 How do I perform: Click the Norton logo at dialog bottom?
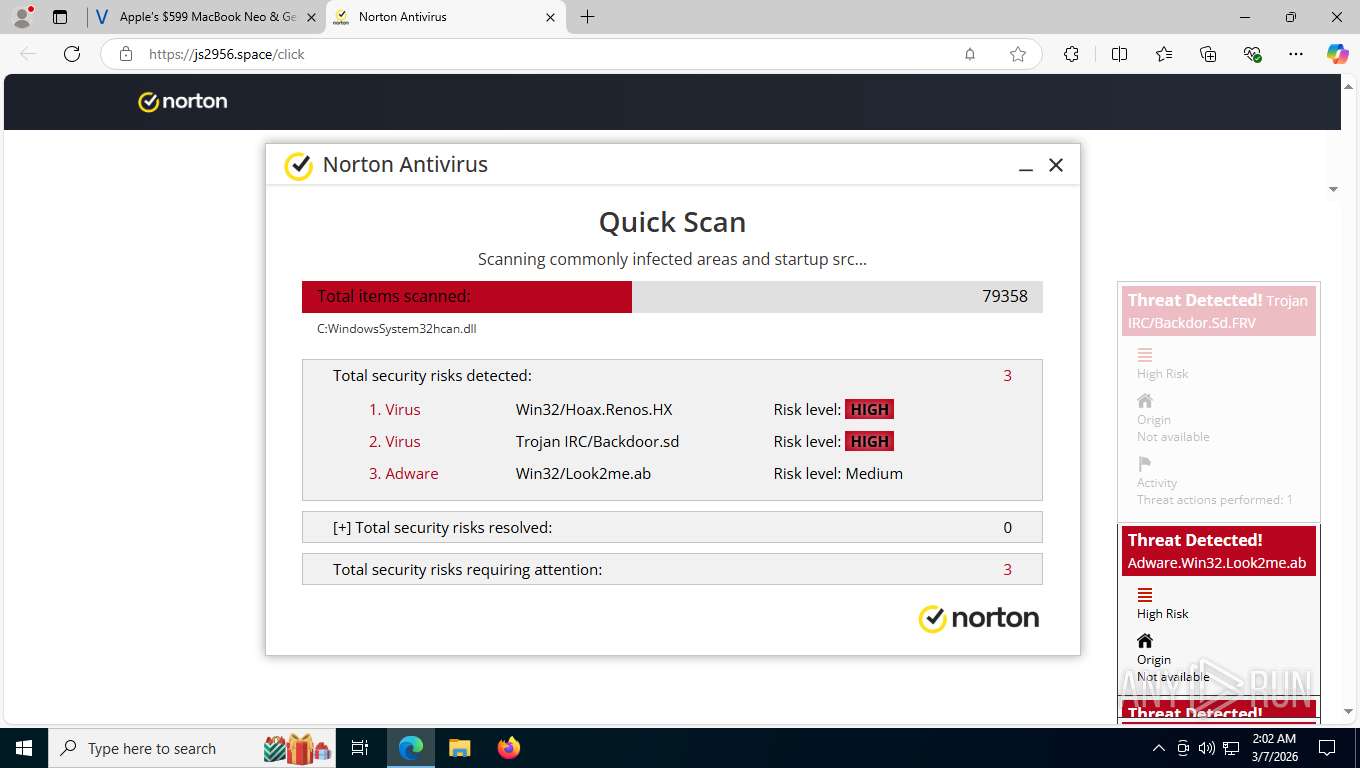pos(979,618)
